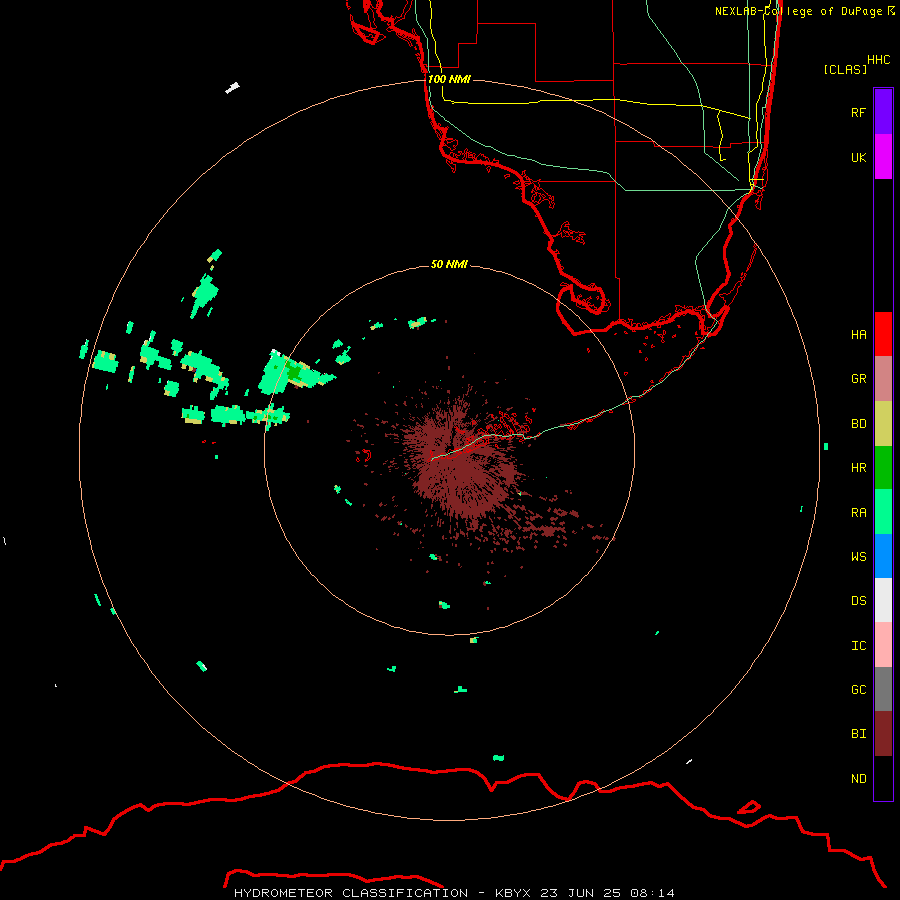Click the KBYX station identifier in footer
This screenshot has height=900, width=900.
pyautogui.click(x=513, y=893)
